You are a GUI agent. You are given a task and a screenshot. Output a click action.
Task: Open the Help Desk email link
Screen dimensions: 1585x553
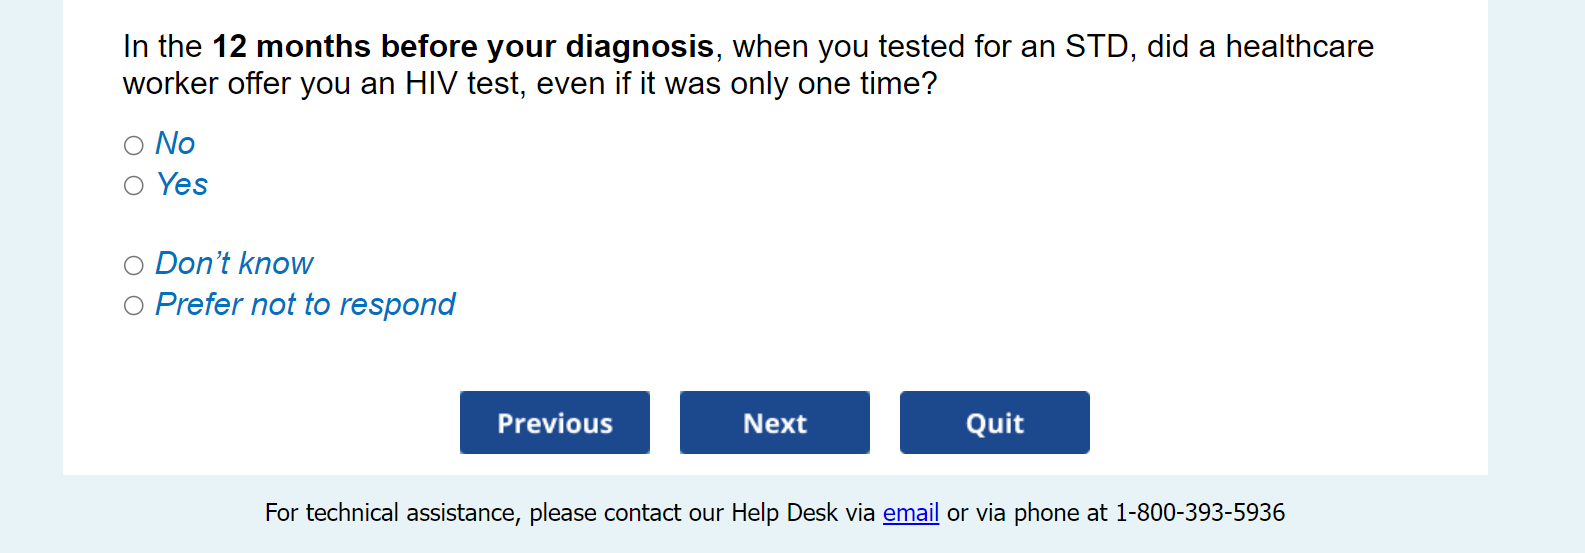[910, 513]
